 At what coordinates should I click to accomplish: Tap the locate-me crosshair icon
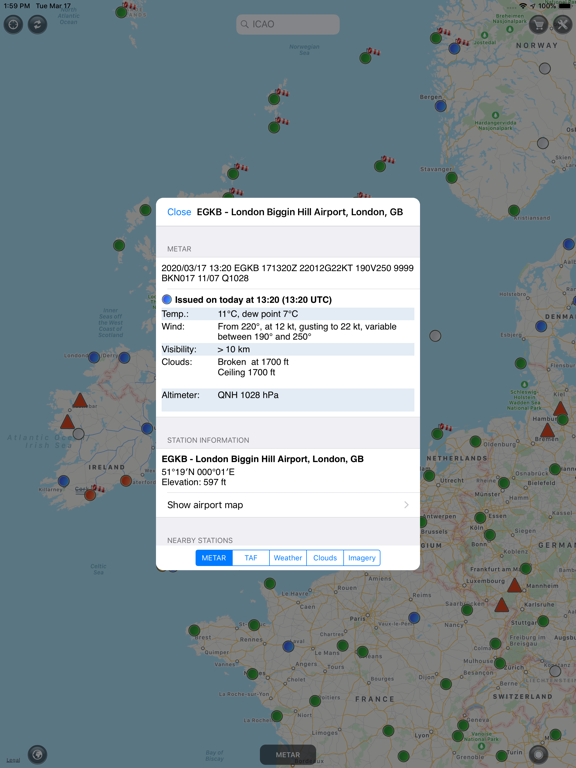point(13,24)
